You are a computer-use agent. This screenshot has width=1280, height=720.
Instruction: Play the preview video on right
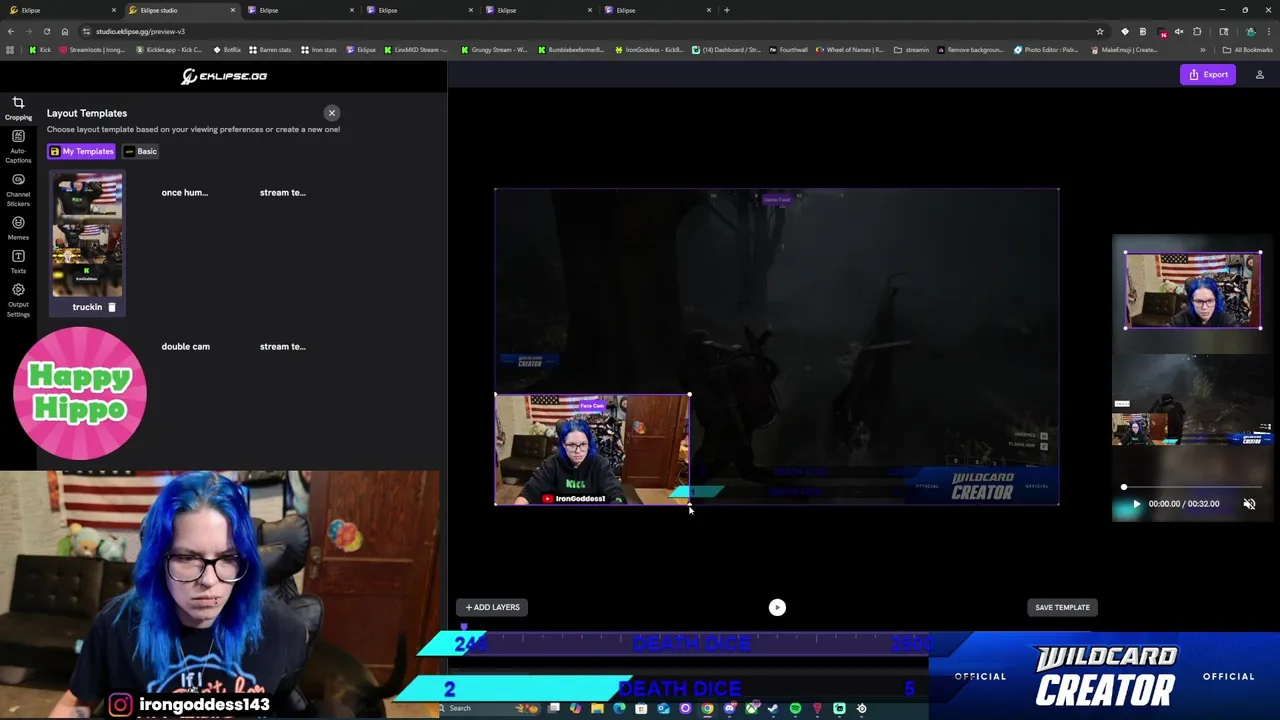pos(1136,504)
